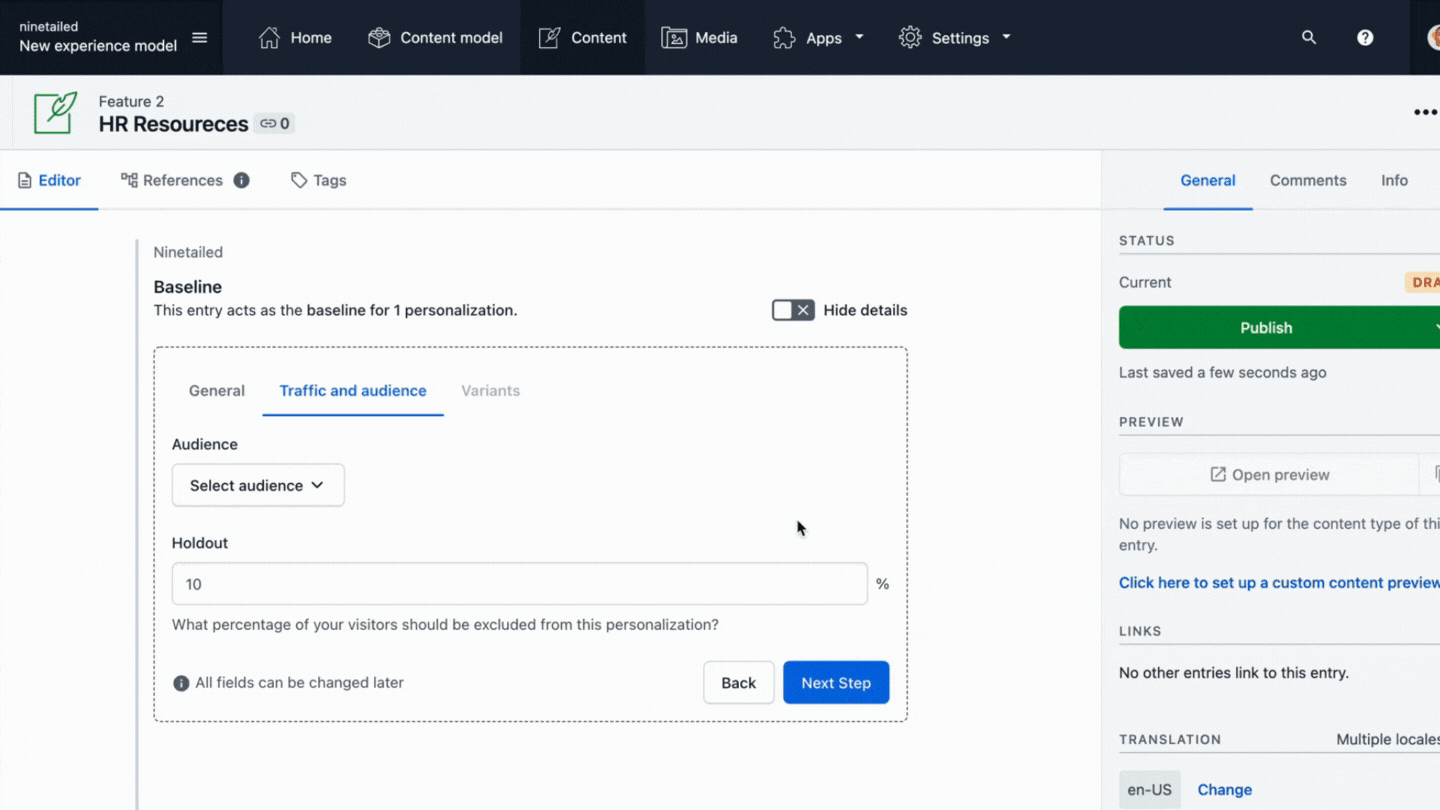Open the three-dot entry actions menu
The width and height of the screenshot is (1440, 810).
(1425, 112)
